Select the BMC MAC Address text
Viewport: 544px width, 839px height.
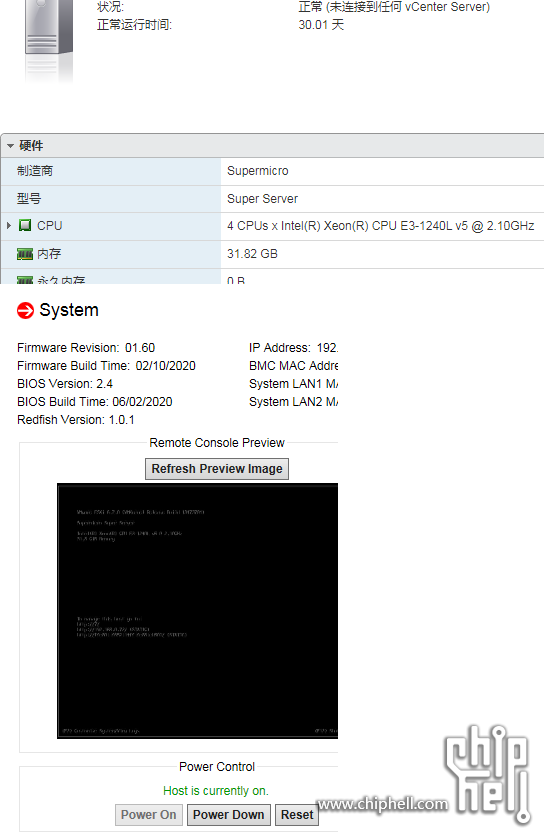point(293,365)
